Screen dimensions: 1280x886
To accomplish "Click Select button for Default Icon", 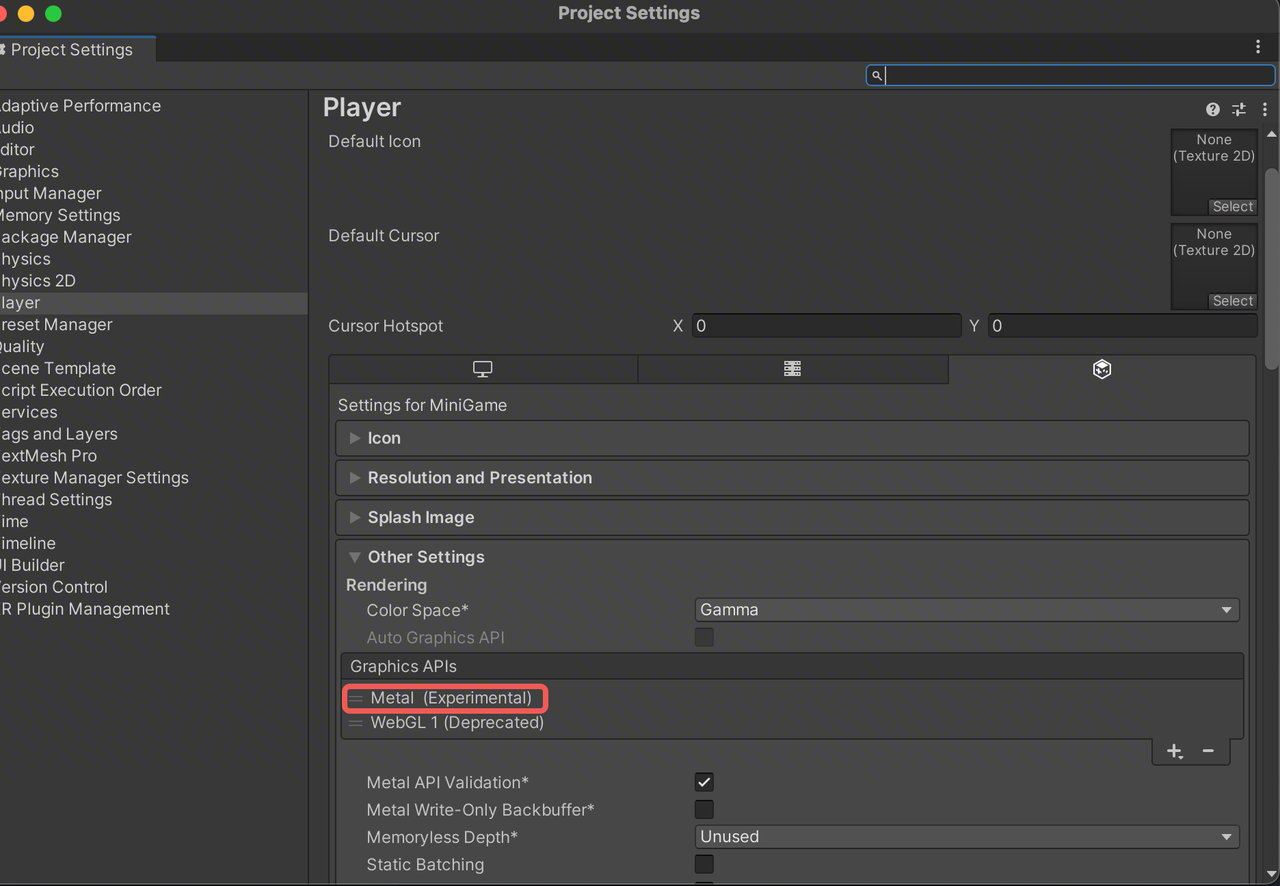I will click(x=1232, y=207).
